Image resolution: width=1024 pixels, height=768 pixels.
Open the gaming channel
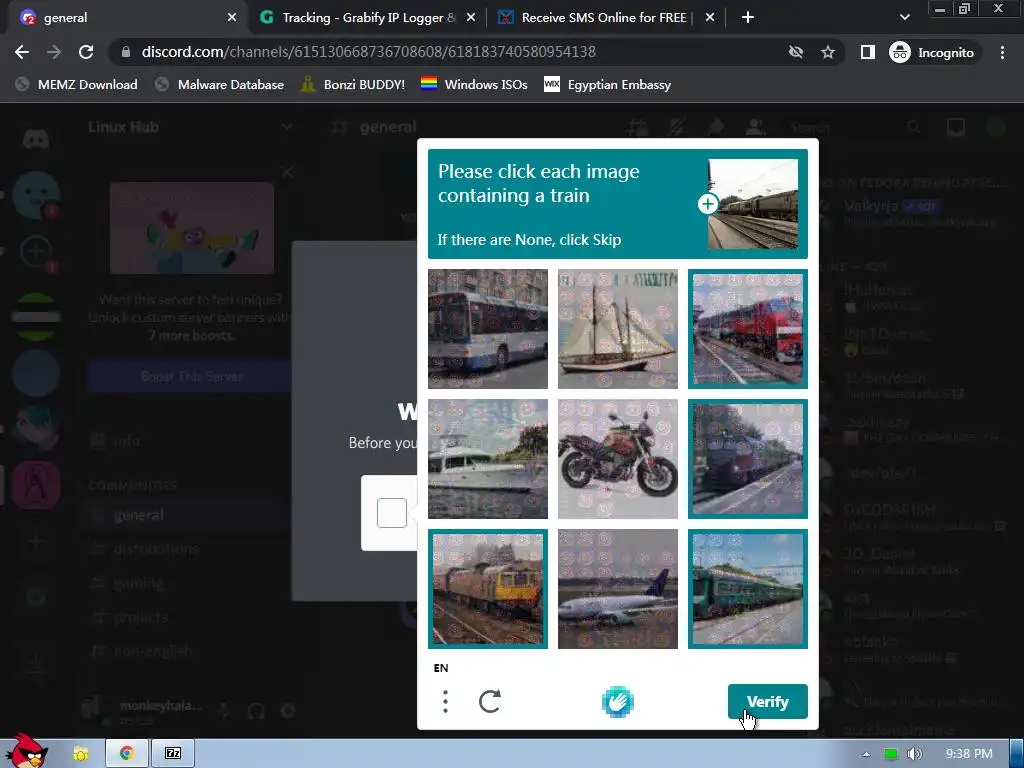tap(138, 583)
